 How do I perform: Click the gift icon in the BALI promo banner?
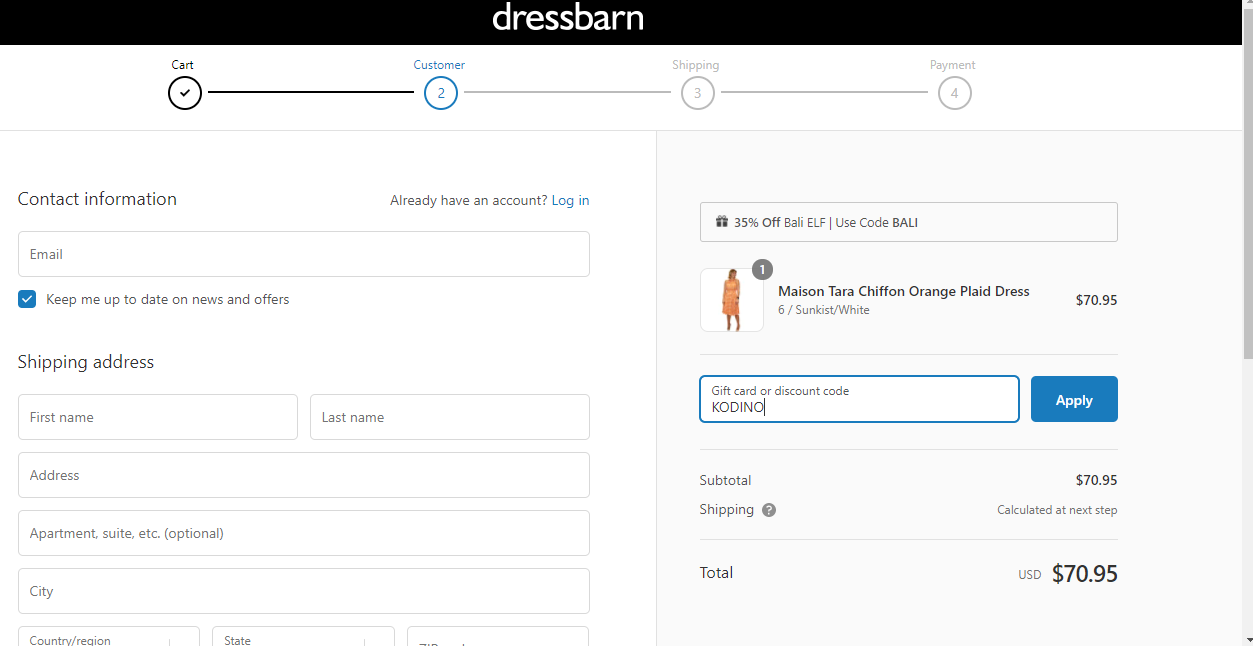click(x=721, y=222)
